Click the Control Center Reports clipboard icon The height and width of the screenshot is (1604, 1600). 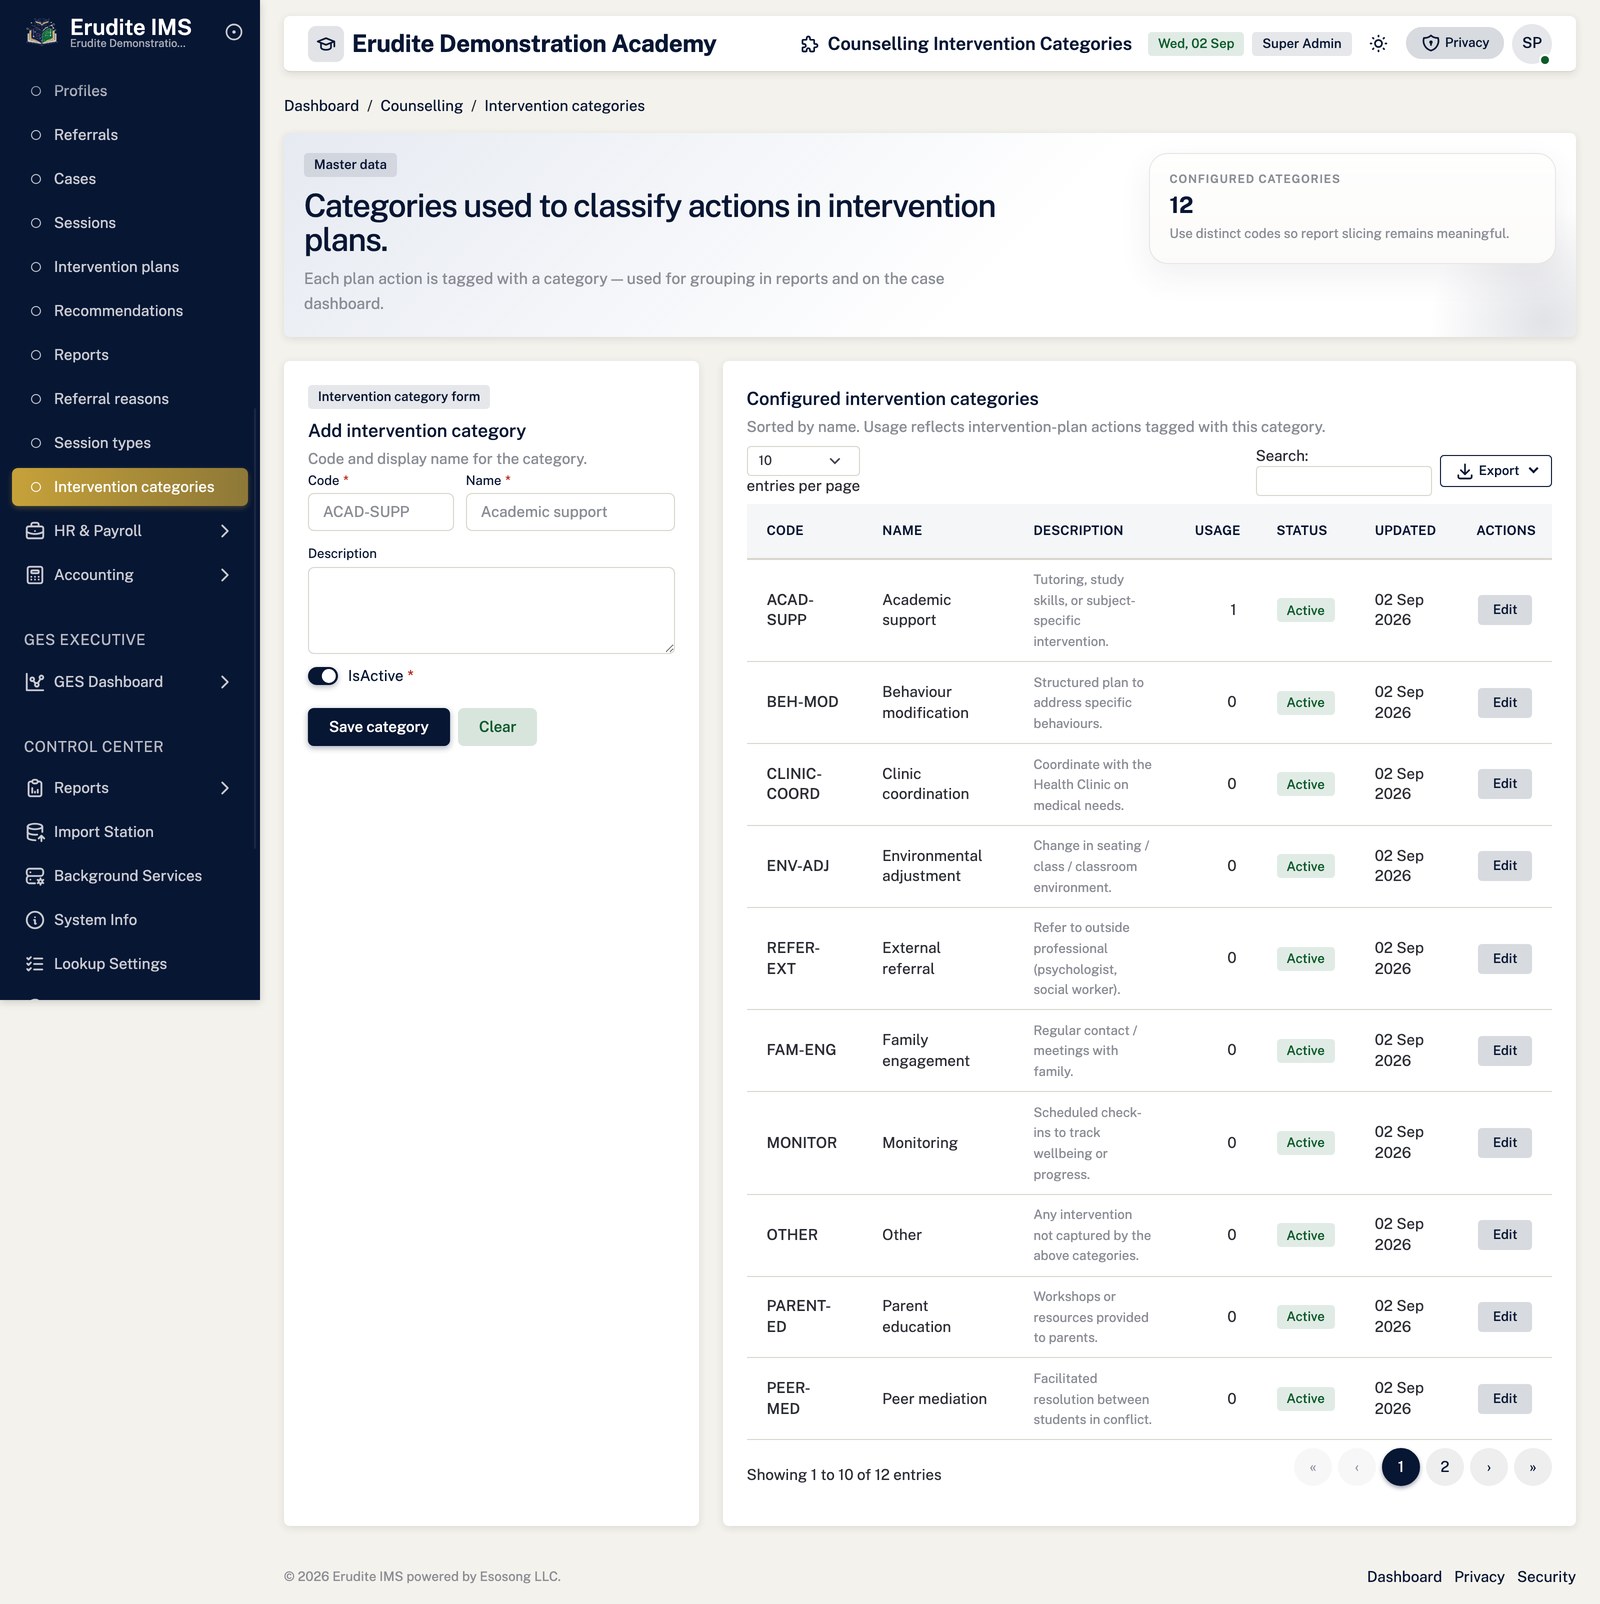pyautogui.click(x=35, y=788)
